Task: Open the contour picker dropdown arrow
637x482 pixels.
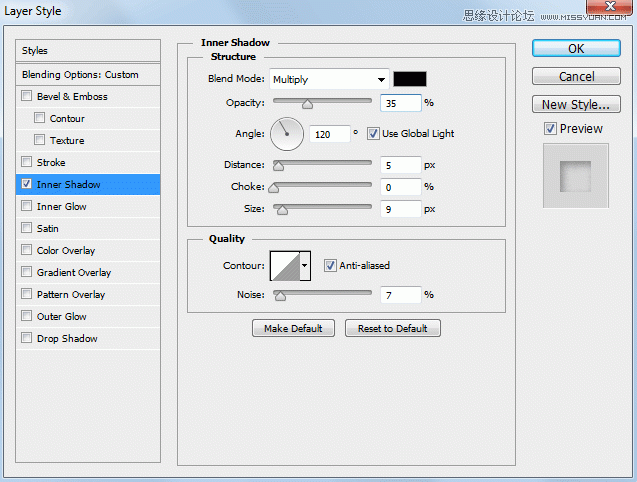Action: (x=305, y=266)
